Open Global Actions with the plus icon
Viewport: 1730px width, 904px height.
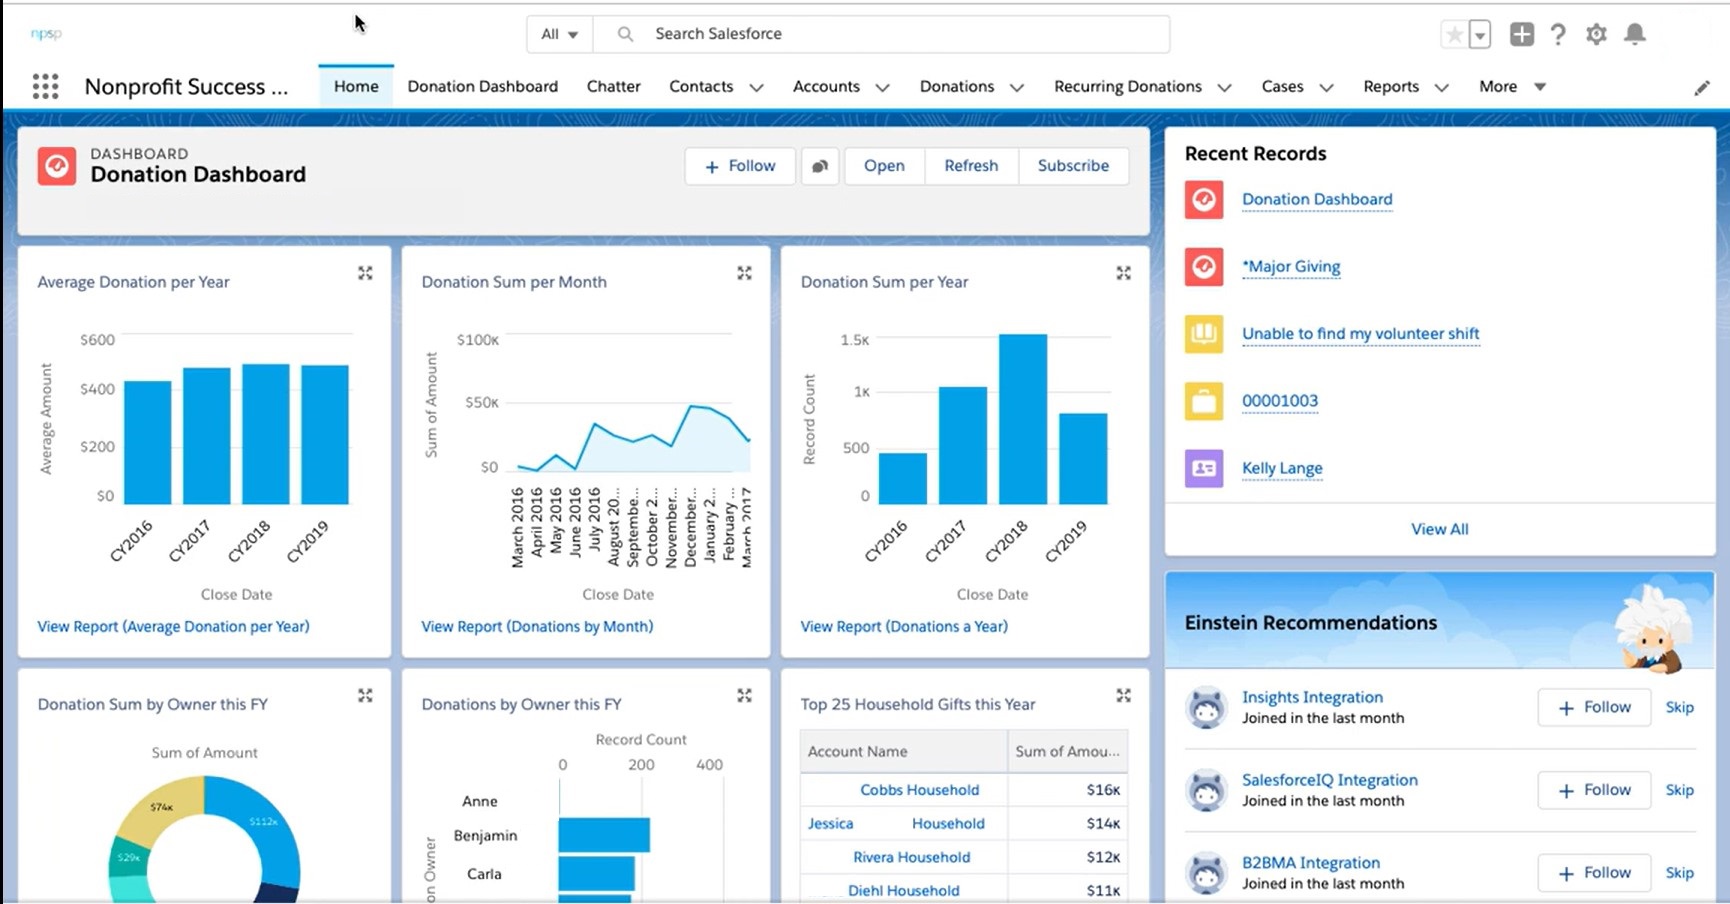(1521, 33)
